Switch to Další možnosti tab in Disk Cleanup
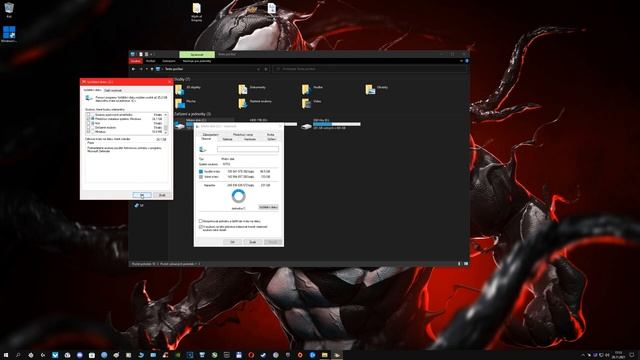This screenshot has width=640, height=360. (113, 90)
